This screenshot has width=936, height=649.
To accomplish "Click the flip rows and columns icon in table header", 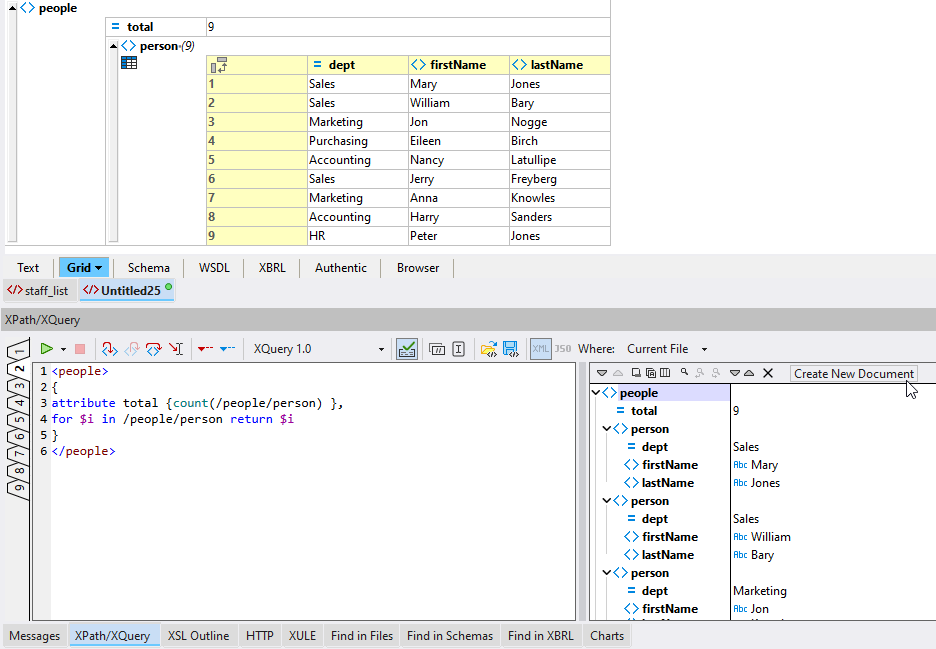I will (220, 65).
